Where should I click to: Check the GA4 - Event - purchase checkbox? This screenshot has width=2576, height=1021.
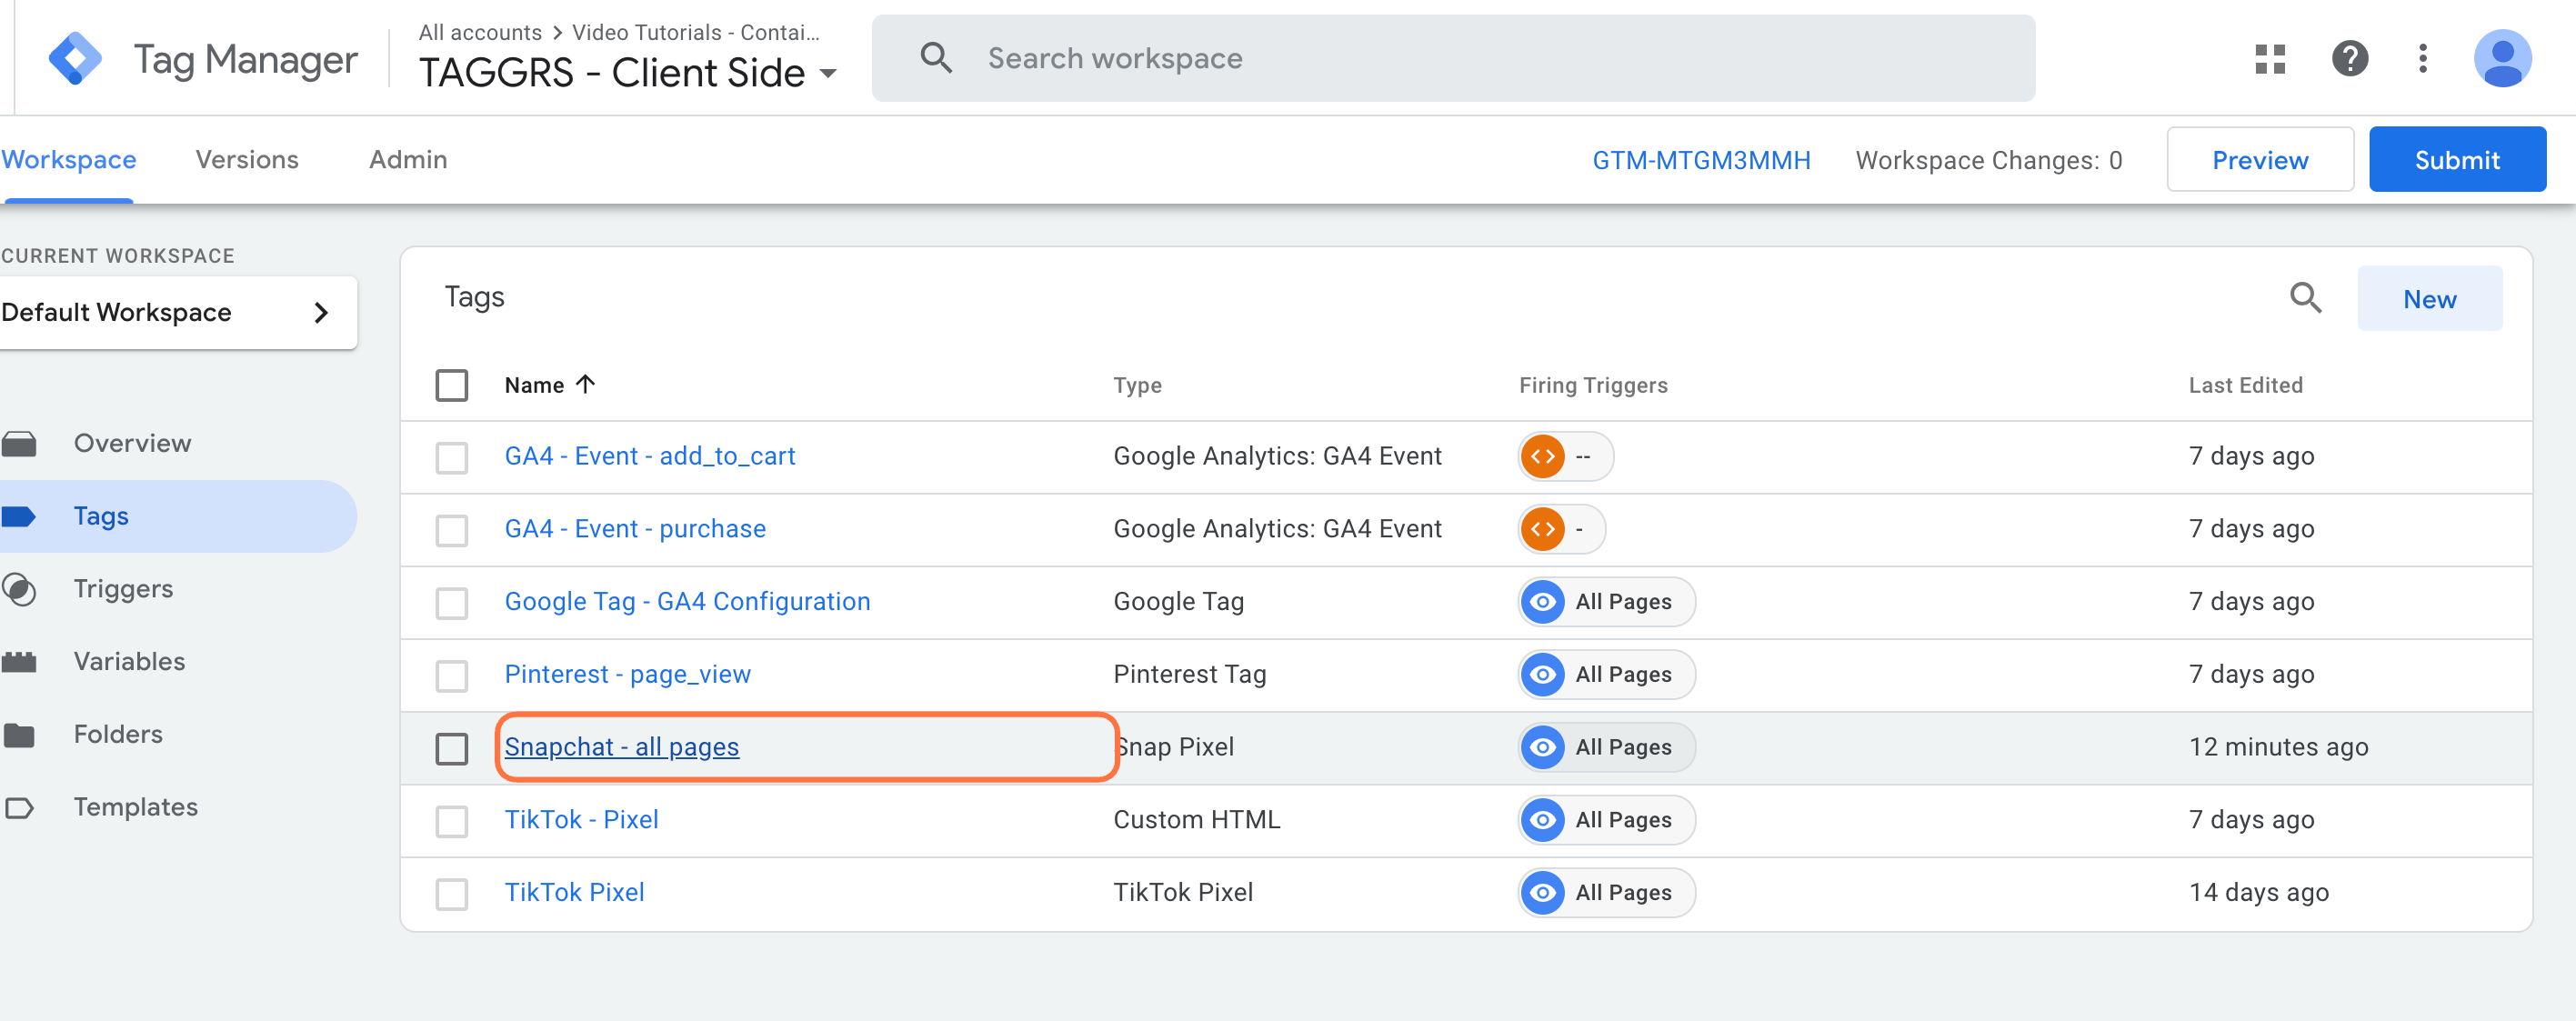coord(452,530)
